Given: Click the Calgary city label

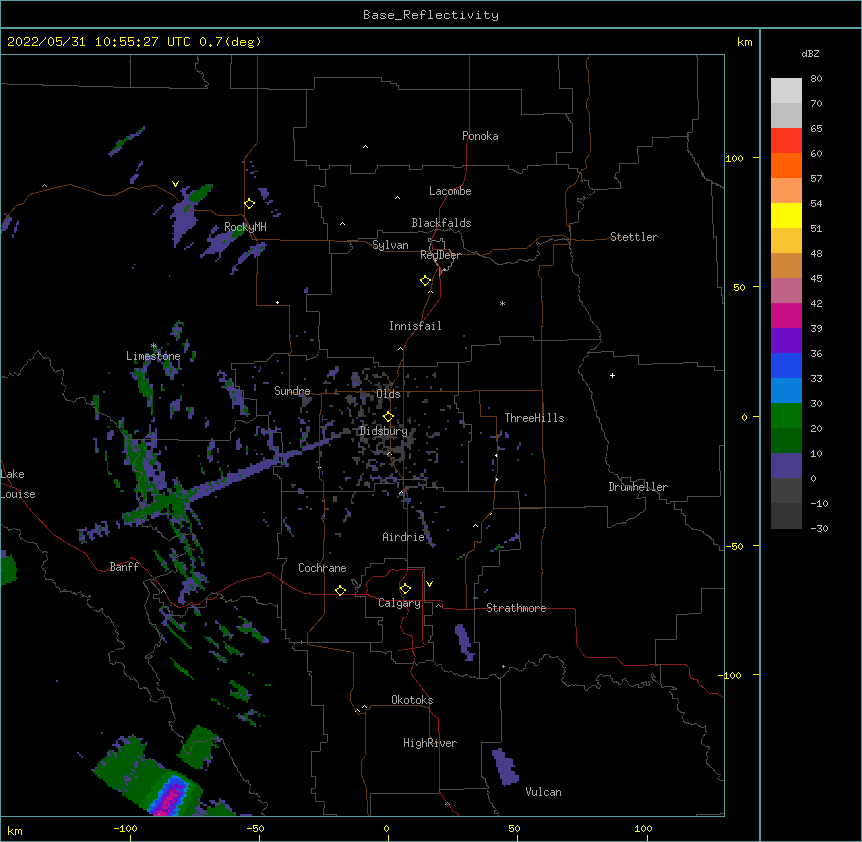Looking at the screenshot, I should pos(399,603).
